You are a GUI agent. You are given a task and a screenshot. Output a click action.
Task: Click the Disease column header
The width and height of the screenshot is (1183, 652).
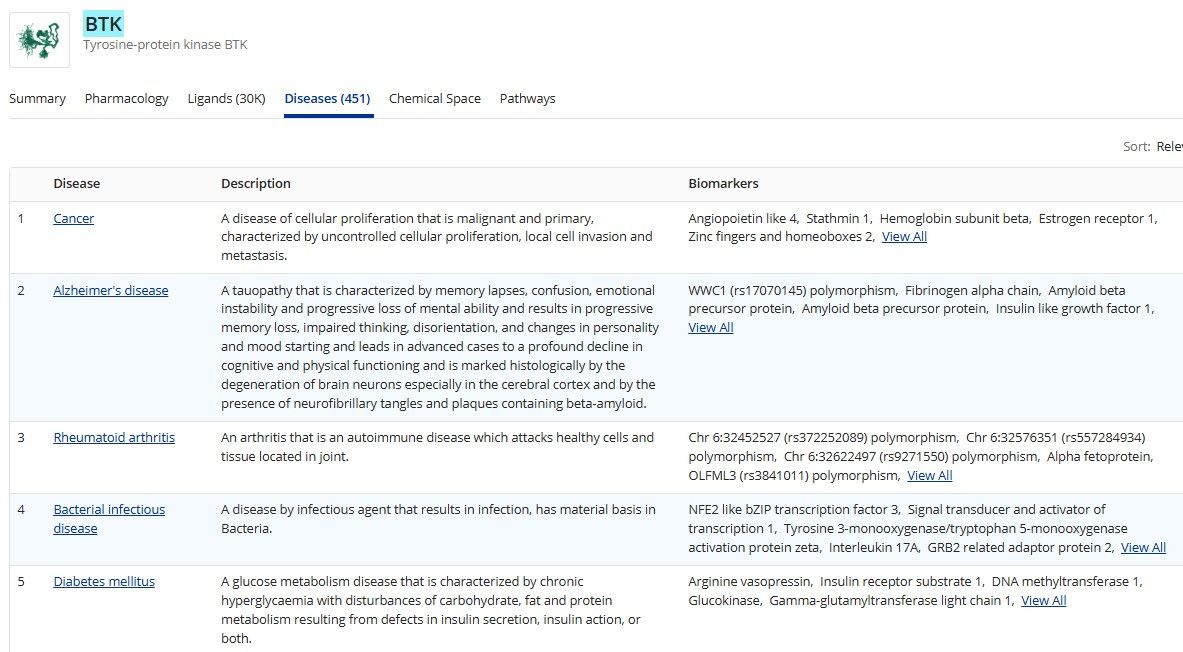click(x=76, y=184)
